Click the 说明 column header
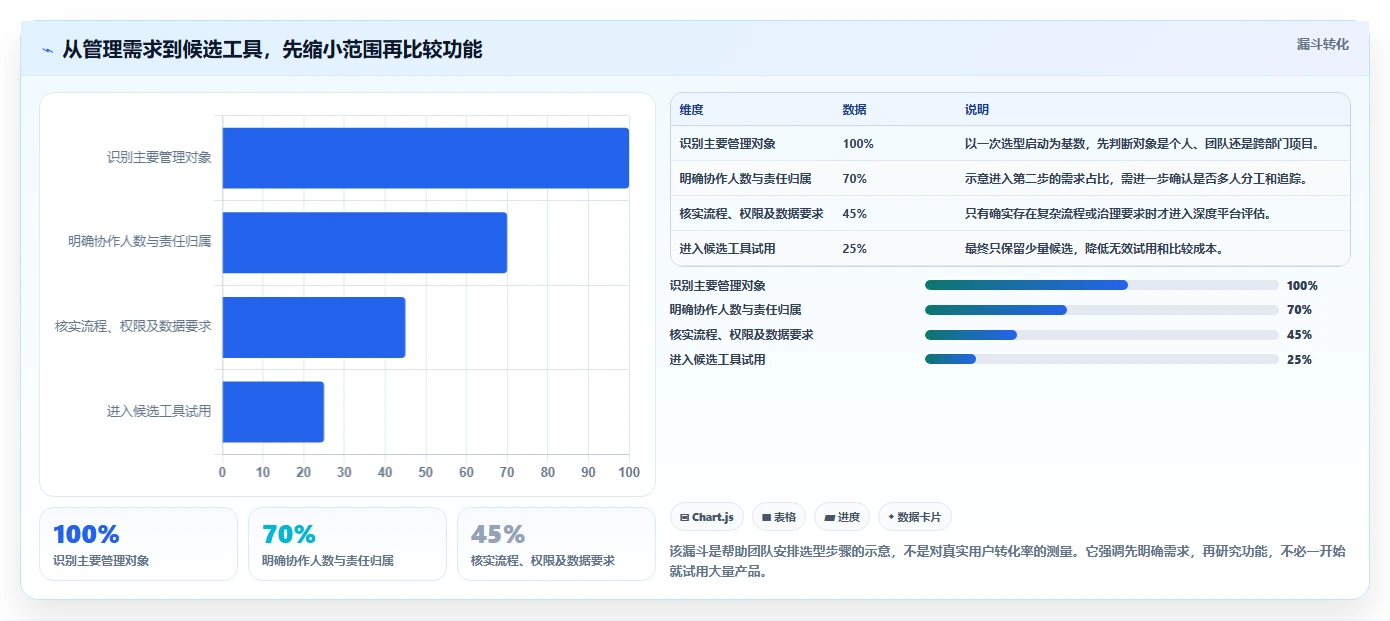 click(x=977, y=110)
